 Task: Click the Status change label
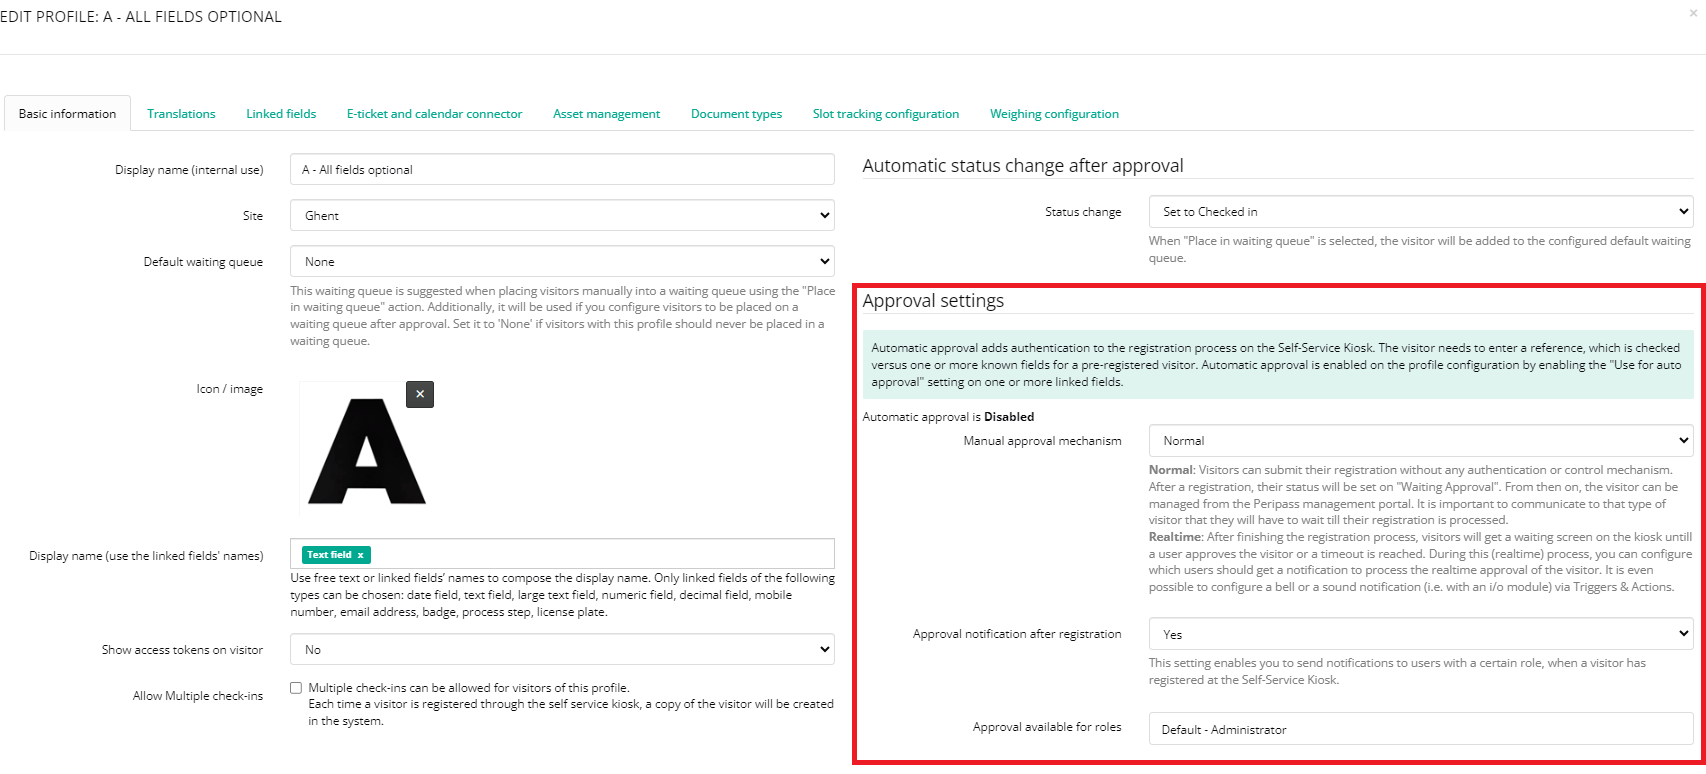pos(1083,212)
